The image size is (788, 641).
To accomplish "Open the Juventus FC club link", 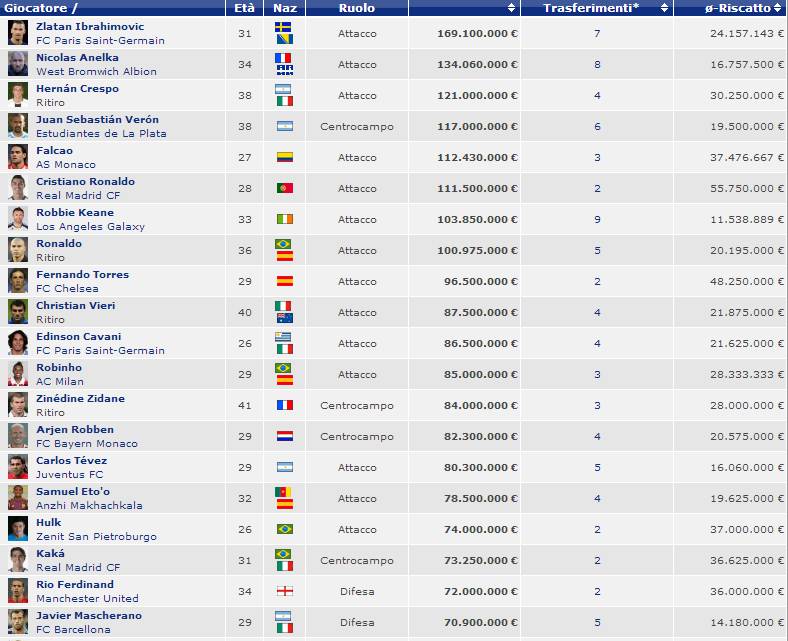I will pyautogui.click(x=69, y=474).
